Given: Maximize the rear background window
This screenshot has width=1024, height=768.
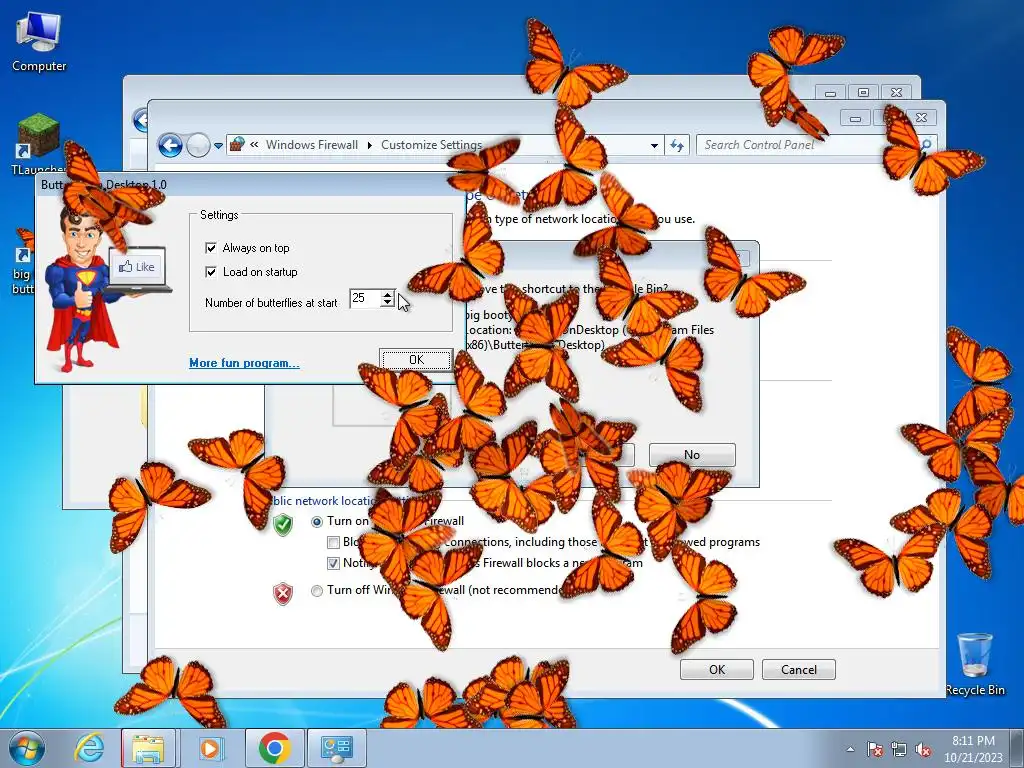Looking at the screenshot, I should [x=863, y=93].
